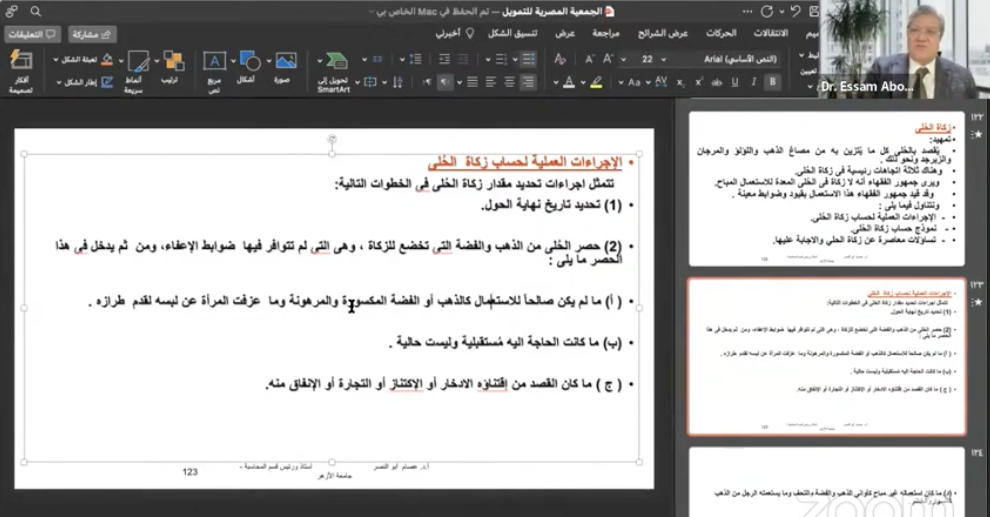Image resolution: width=990 pixels, height=517 pixels.
Task: Redo or repeat last action
Action: (767, 11)
